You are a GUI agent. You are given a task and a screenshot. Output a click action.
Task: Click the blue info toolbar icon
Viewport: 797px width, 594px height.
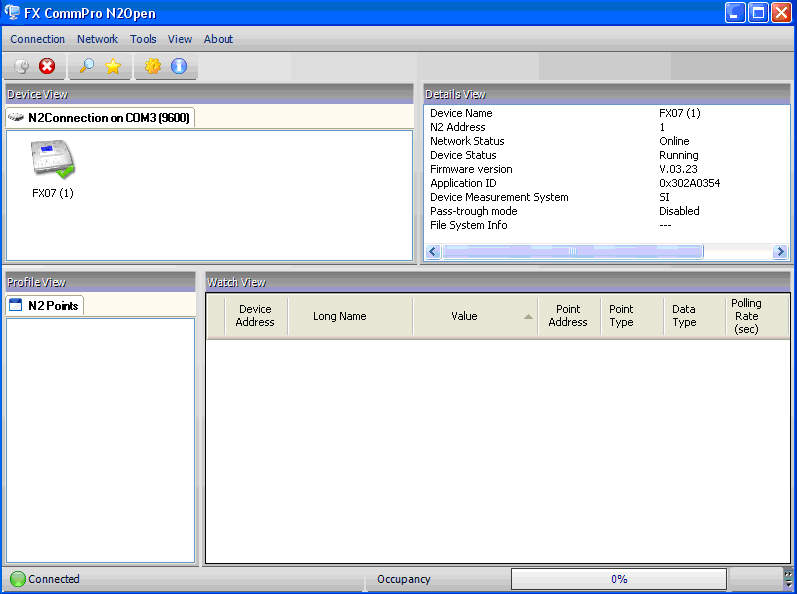pyautogui.click(x=179, y=66)
